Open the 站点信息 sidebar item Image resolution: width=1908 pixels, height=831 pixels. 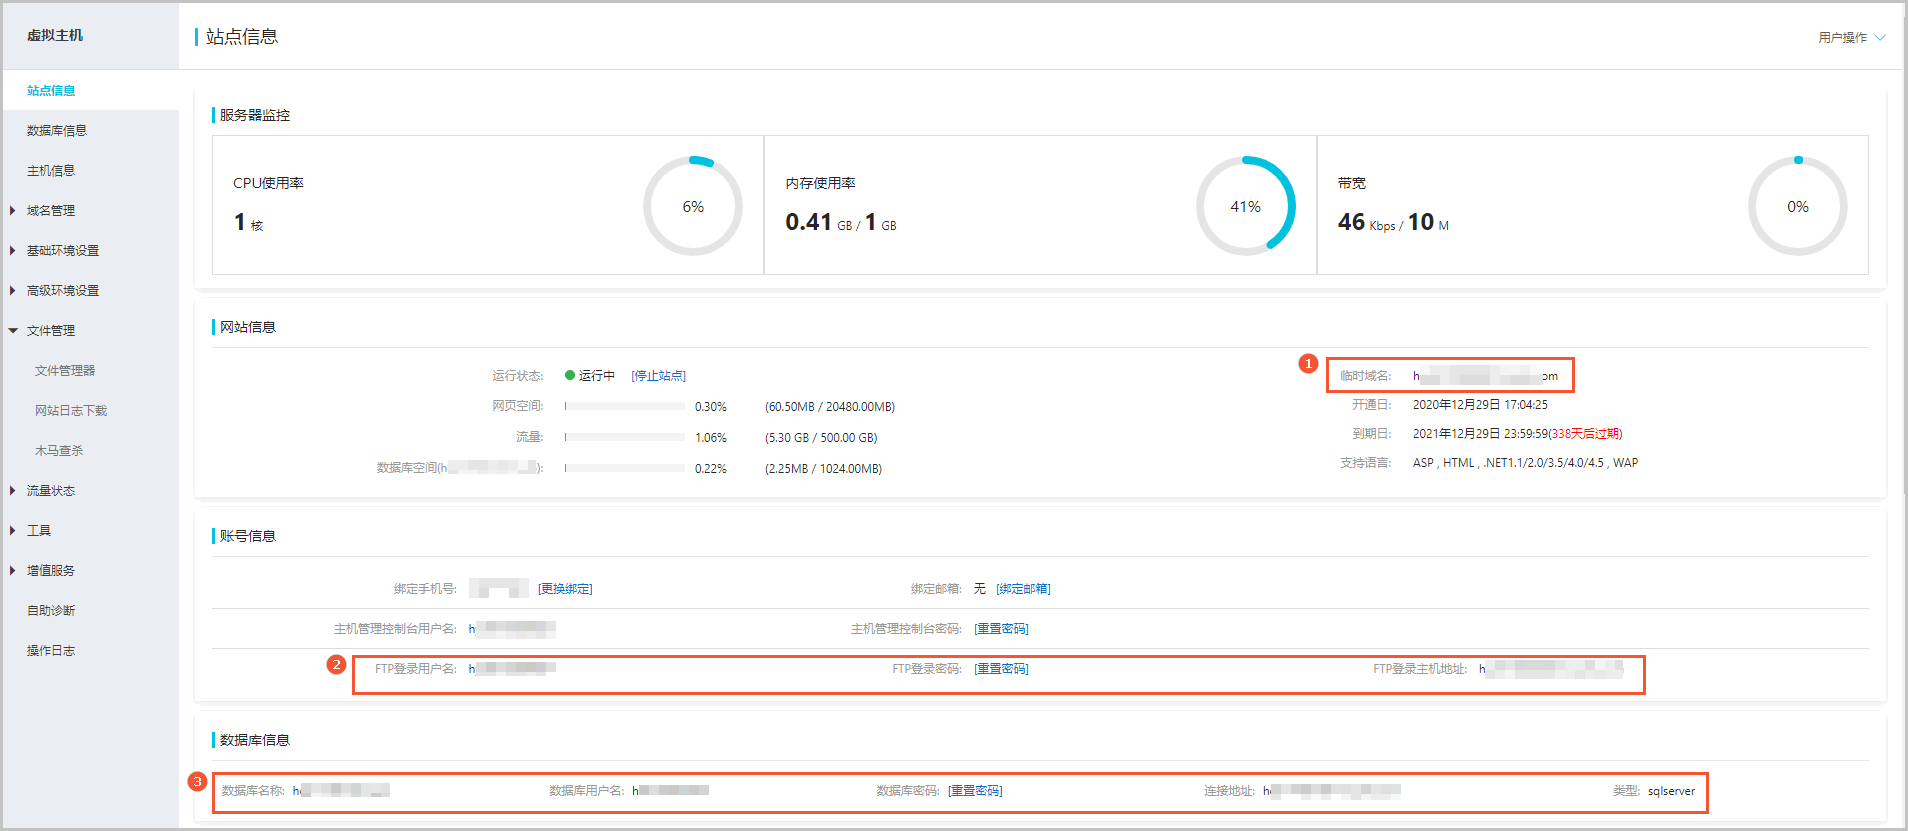[51, 90]
